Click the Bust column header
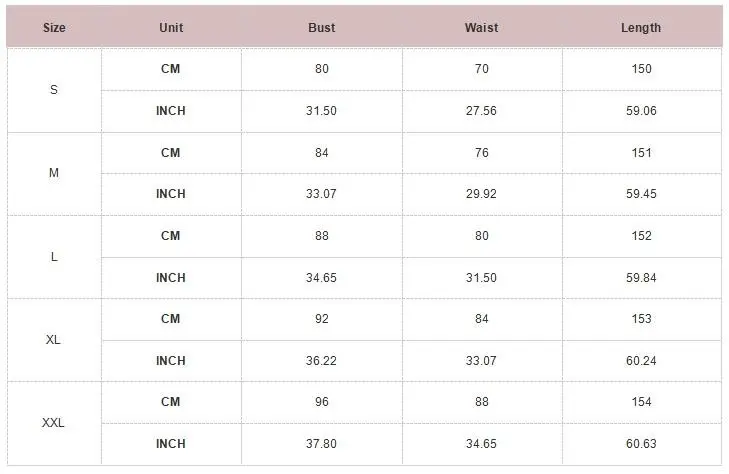 [322, 28]
